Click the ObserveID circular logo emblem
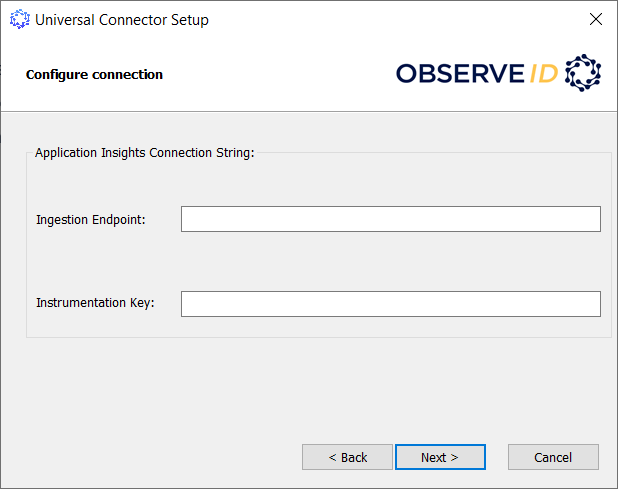The width and height of the screenshot is (618, 489). [x=583, y=73]
